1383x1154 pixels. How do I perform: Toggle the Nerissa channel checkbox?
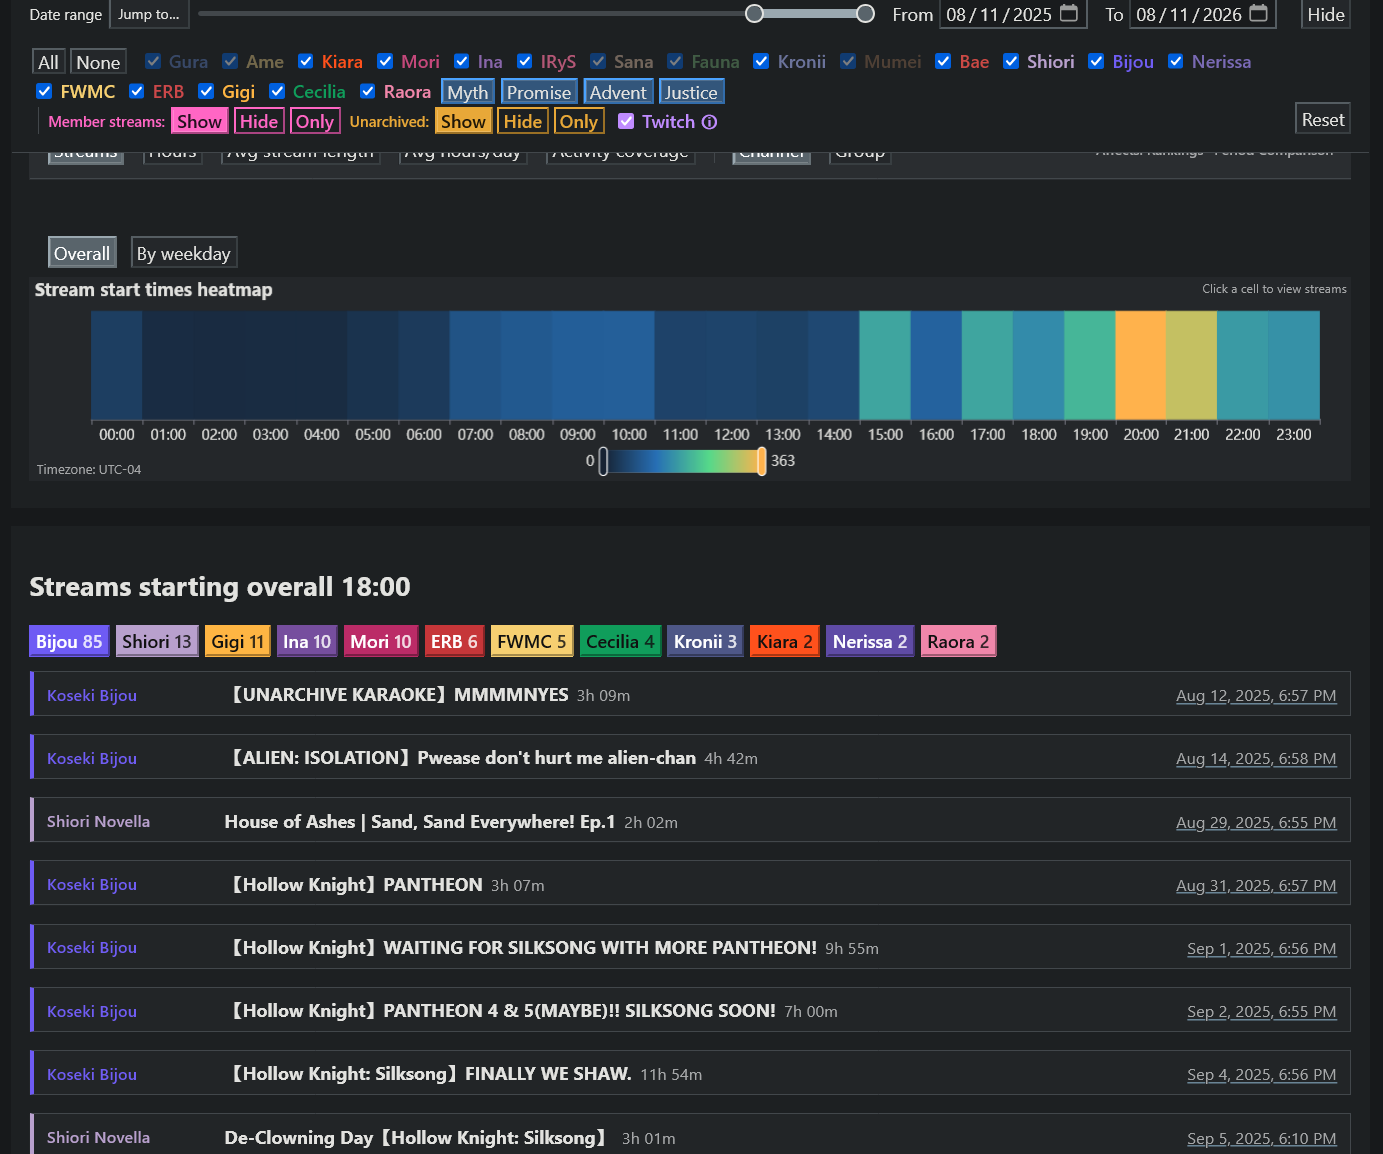click(1176, 62)
